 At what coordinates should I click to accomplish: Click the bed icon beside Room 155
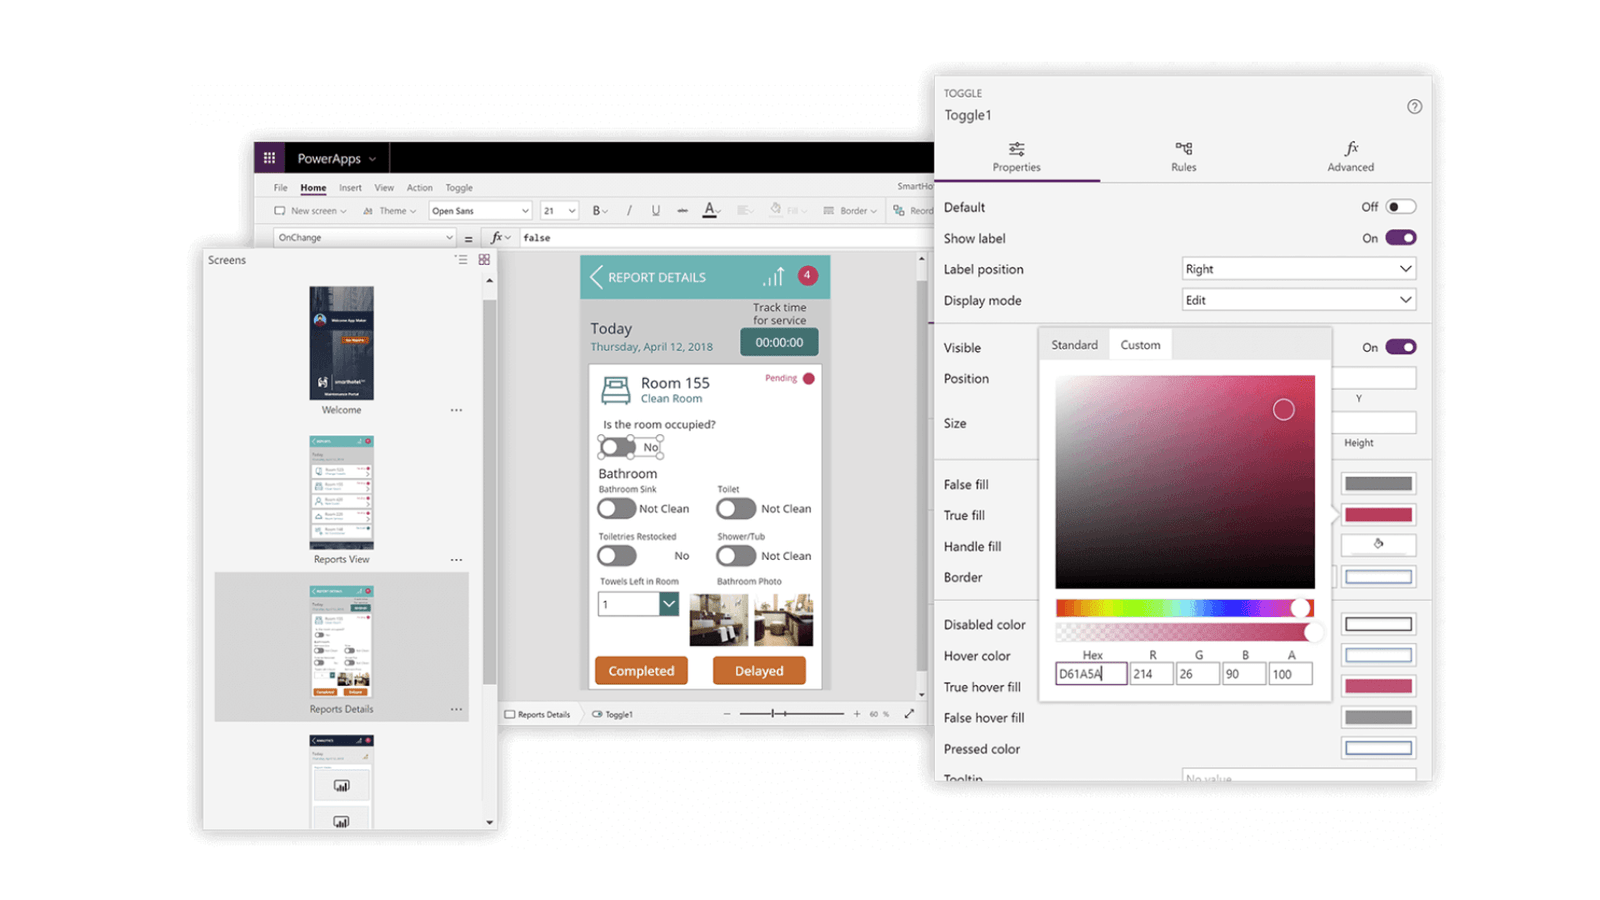click(x=615, y=389)
